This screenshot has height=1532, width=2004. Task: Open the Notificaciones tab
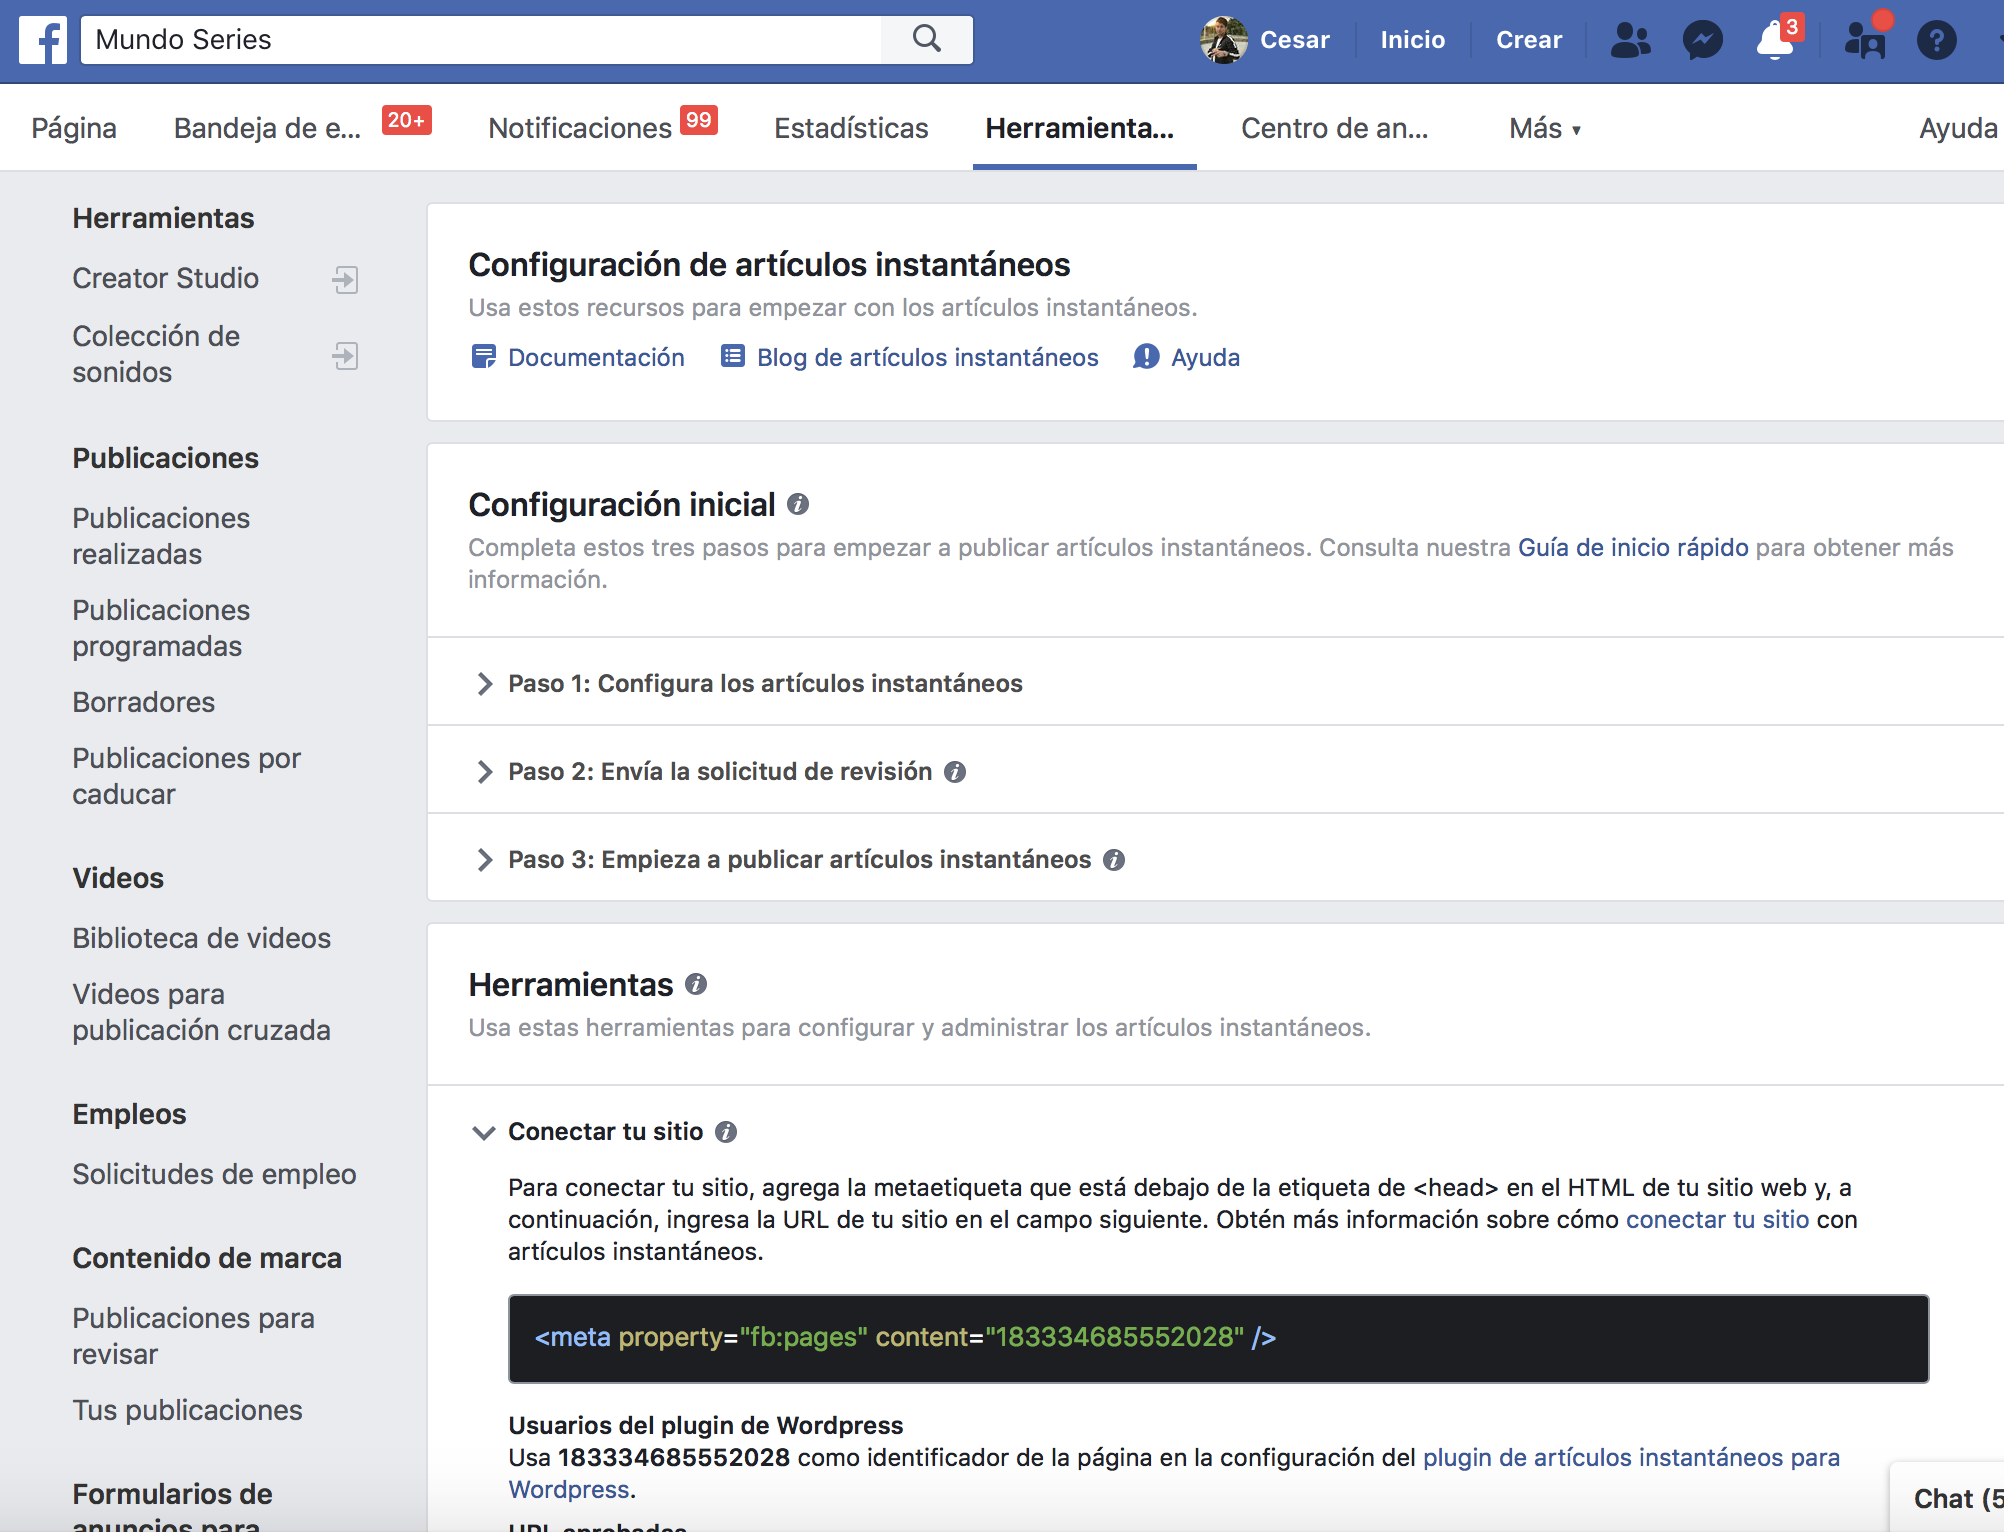[580, 128]
